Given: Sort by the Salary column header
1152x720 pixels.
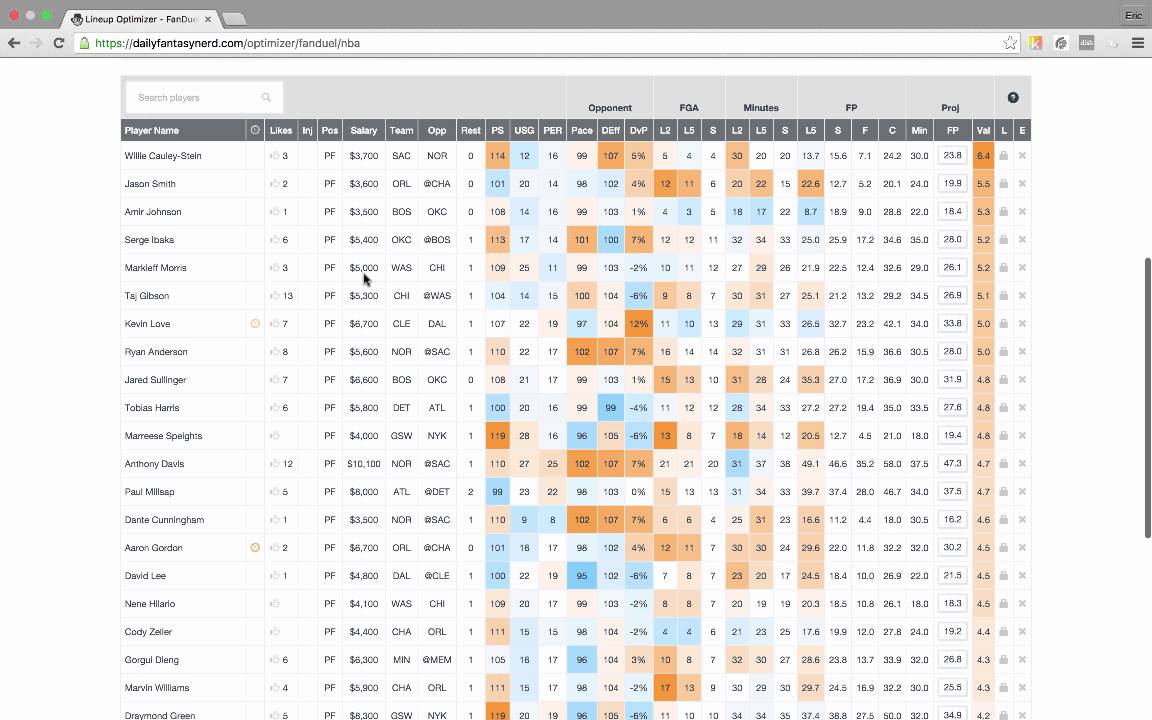Looking at the screenshot, I should [x=364, y=131].
